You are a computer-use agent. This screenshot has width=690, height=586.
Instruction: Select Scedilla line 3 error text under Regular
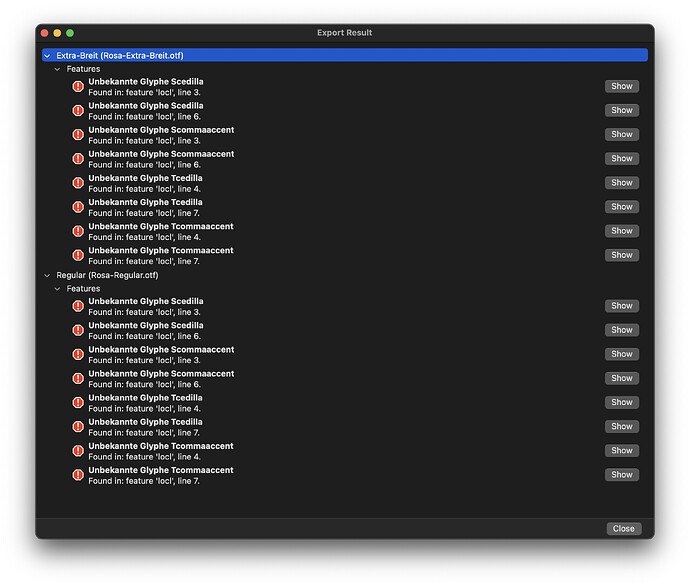pyautogui.click(x=146, y=306)
